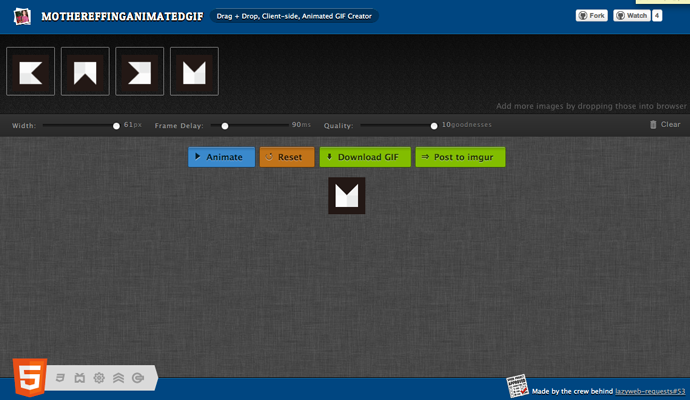Select the first left-pointing frame thumbnail
690x400 pixels.
tap(30, 71)
